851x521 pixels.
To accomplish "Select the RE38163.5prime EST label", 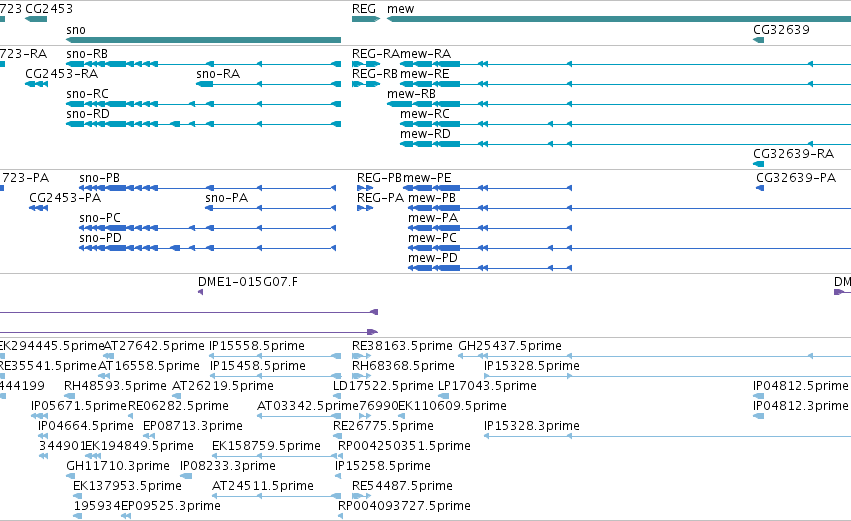I will point(402,346).
